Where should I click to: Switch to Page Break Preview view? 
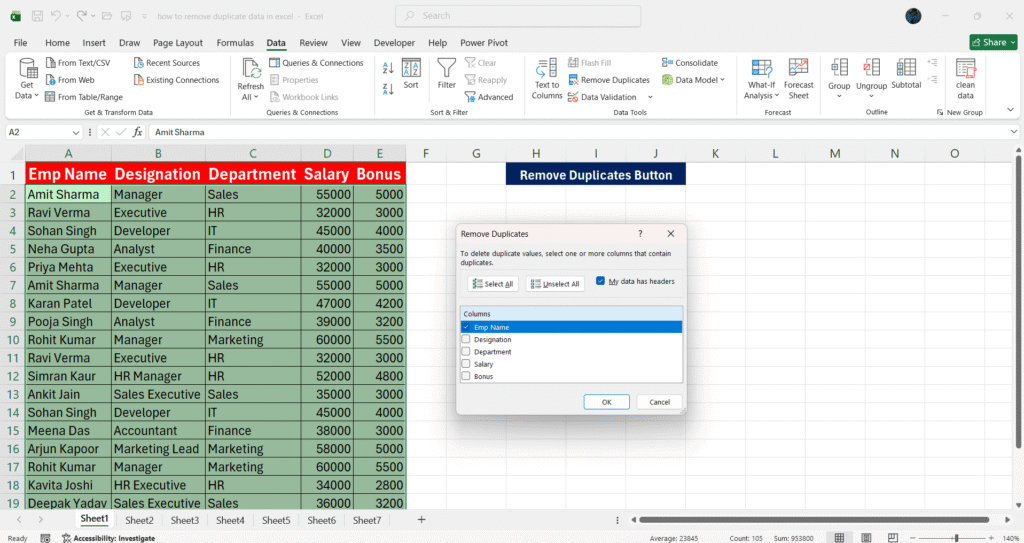coord(893,538)
